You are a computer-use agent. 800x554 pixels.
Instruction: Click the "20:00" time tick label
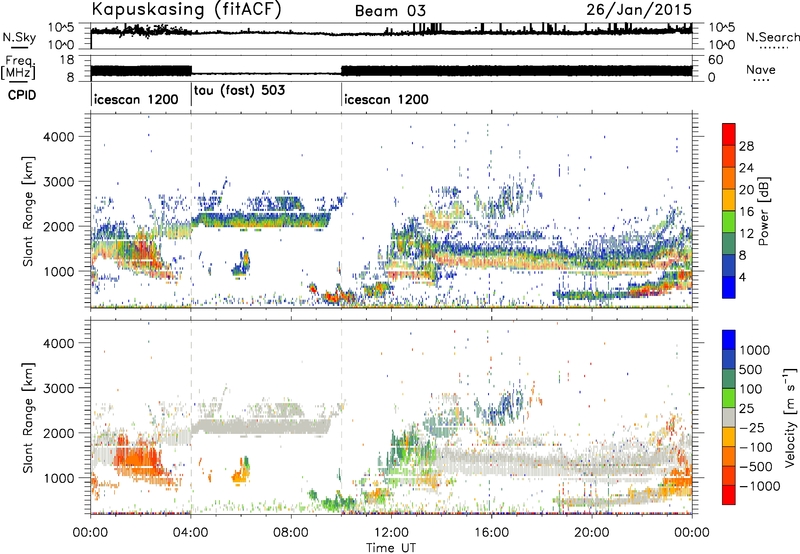click(x=591, y=533)
